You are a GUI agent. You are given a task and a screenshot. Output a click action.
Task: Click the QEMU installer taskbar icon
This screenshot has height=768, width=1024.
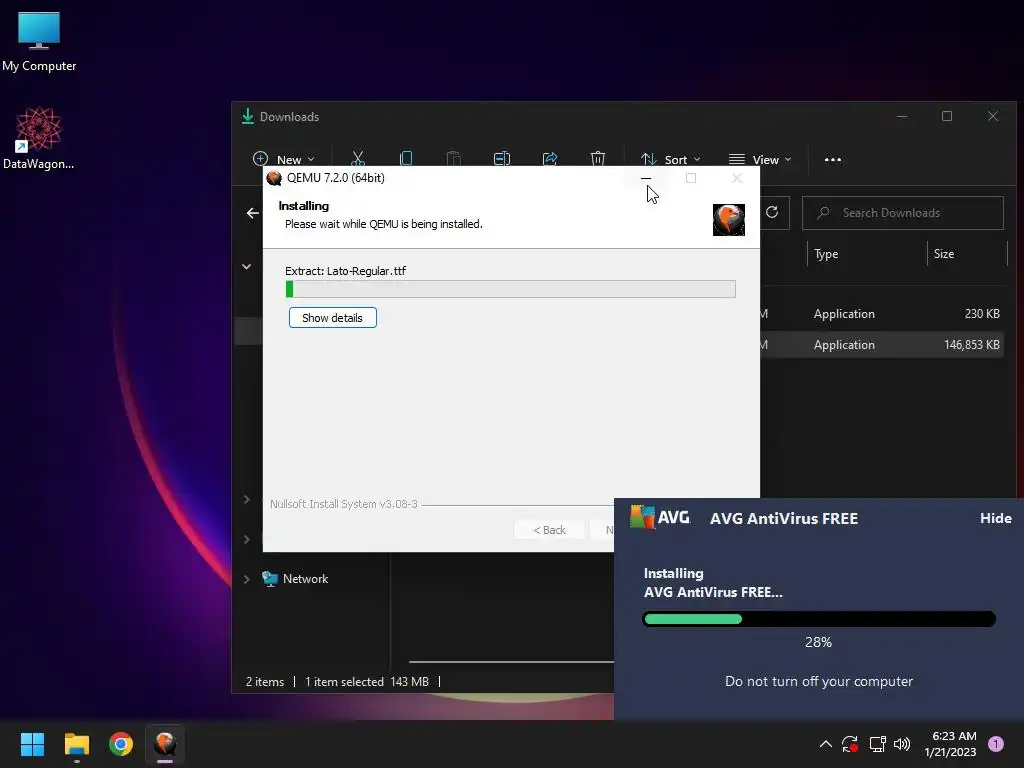click(x=165, y=744)
